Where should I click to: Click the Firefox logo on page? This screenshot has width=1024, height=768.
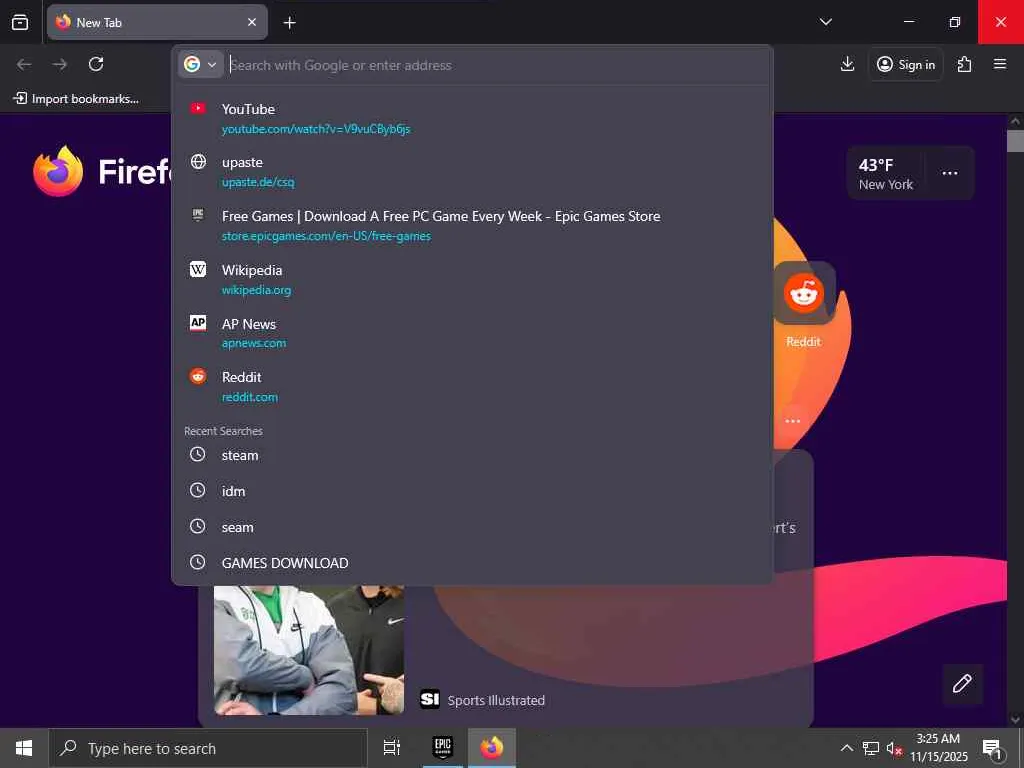pyautogui.click(x=58, y=171)
